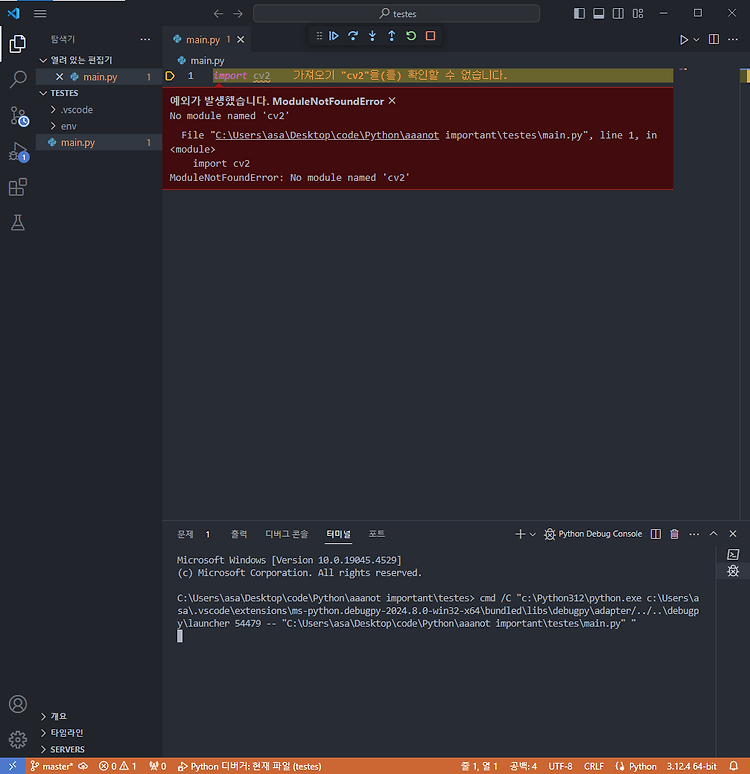Open terminal panel more actions
Viewport: 750px width, 774px height.
694,534
